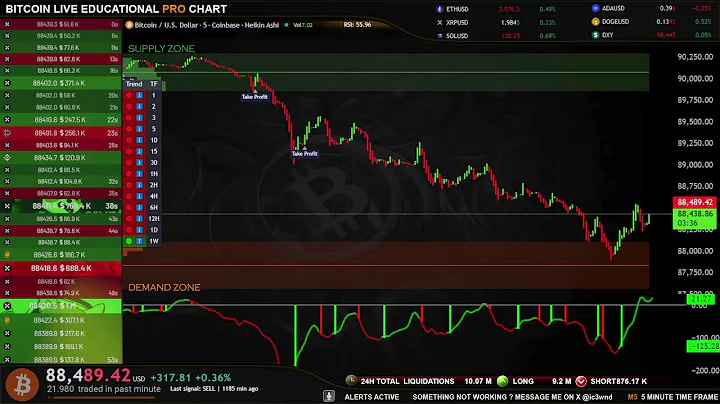Click the blue down-arrow box in the 5 row
The image size is (720, 404).
pyautogui.click(x=139, y=129)
